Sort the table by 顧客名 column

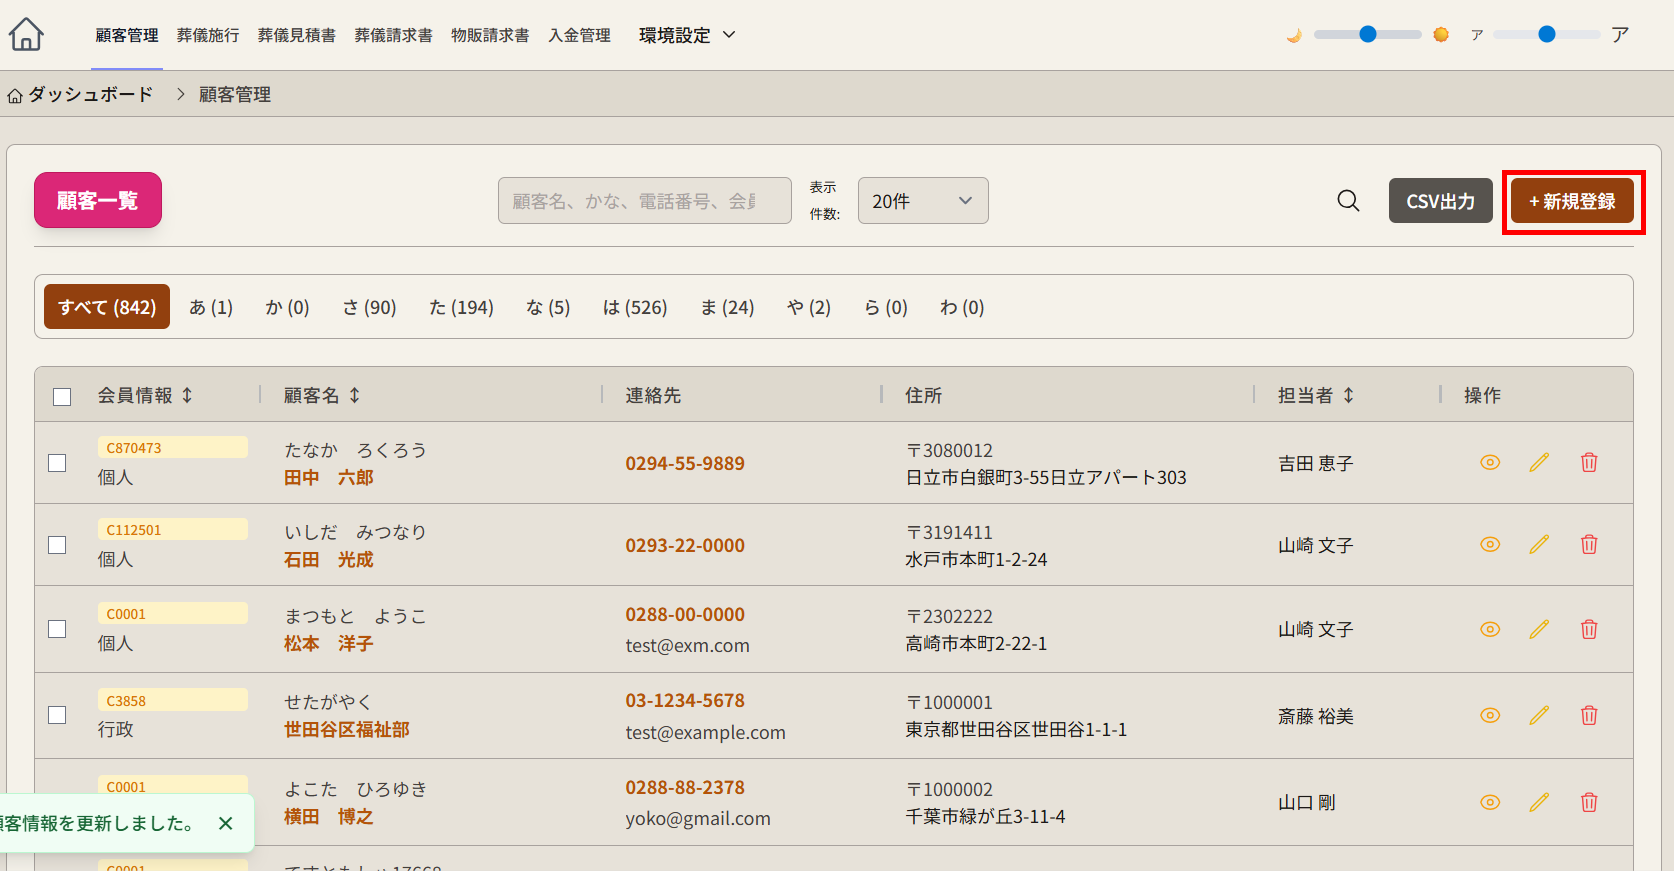(322, 396)
